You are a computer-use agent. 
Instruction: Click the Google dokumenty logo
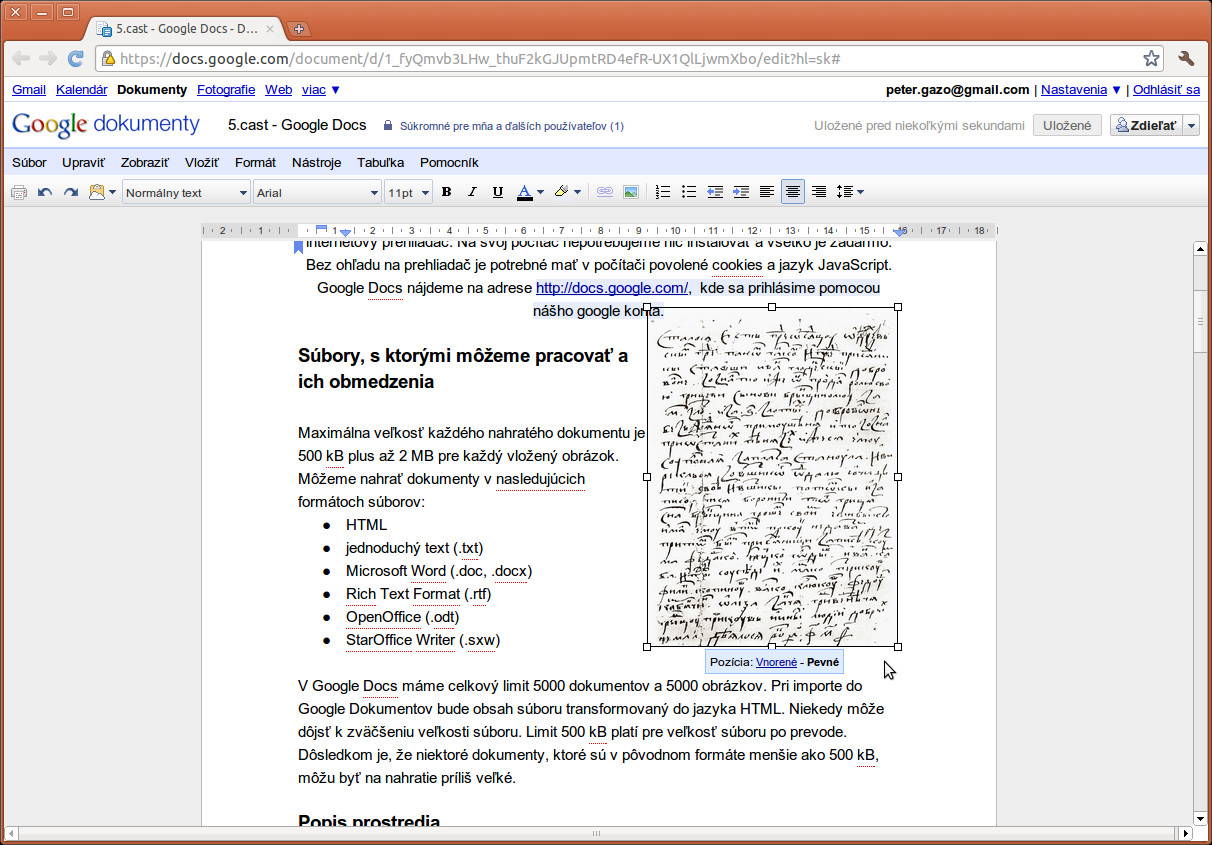pos(106,125)
